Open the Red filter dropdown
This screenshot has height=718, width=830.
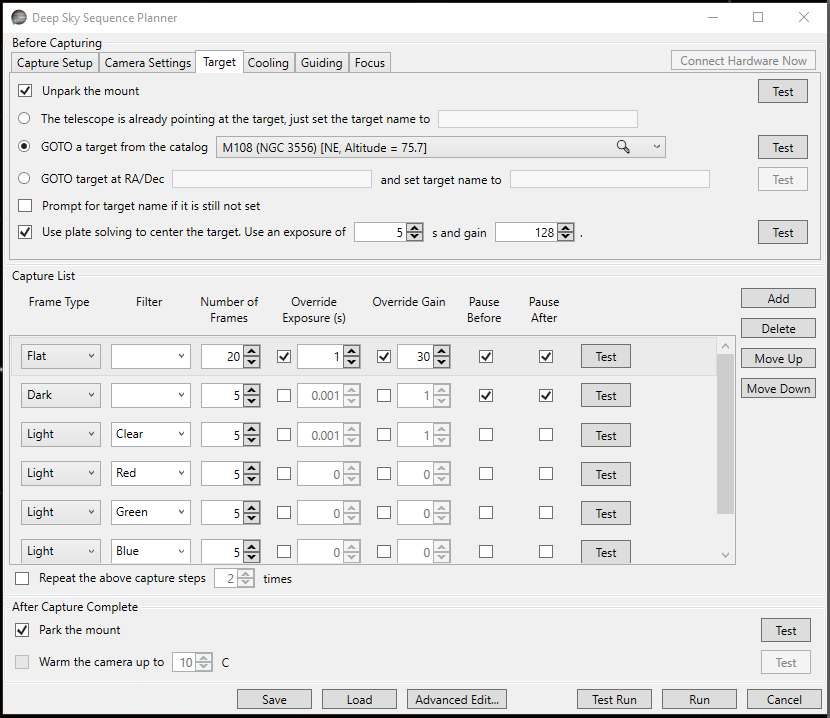(x=151, y=473)
